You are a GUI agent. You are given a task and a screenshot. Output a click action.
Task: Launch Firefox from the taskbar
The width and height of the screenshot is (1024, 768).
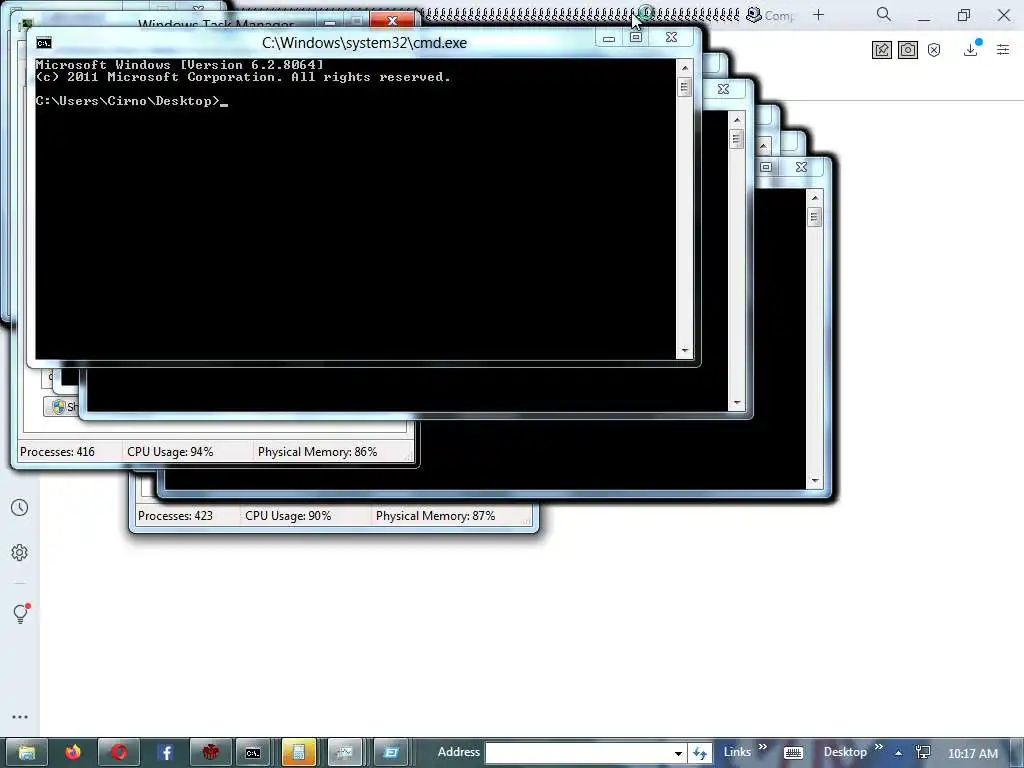click(x=73, y=752)
